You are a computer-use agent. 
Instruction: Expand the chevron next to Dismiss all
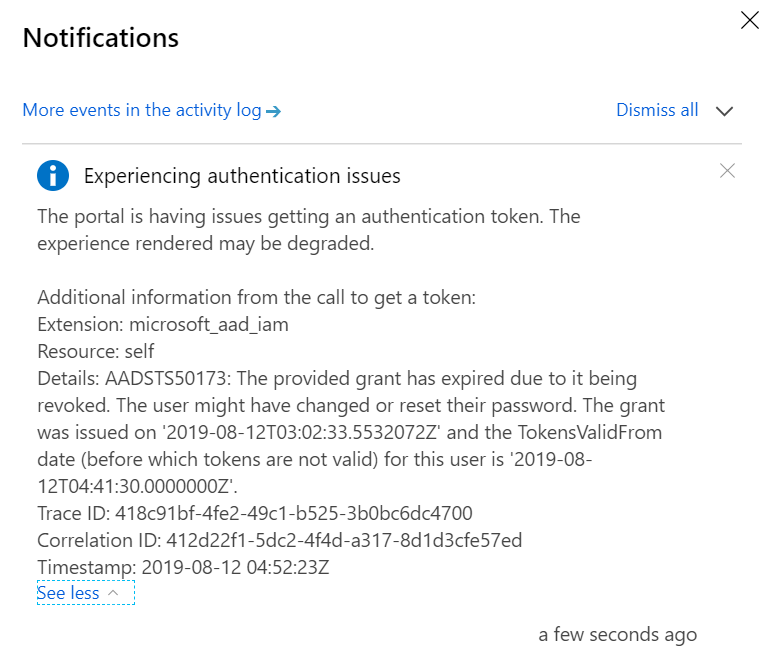pos(725,111)
